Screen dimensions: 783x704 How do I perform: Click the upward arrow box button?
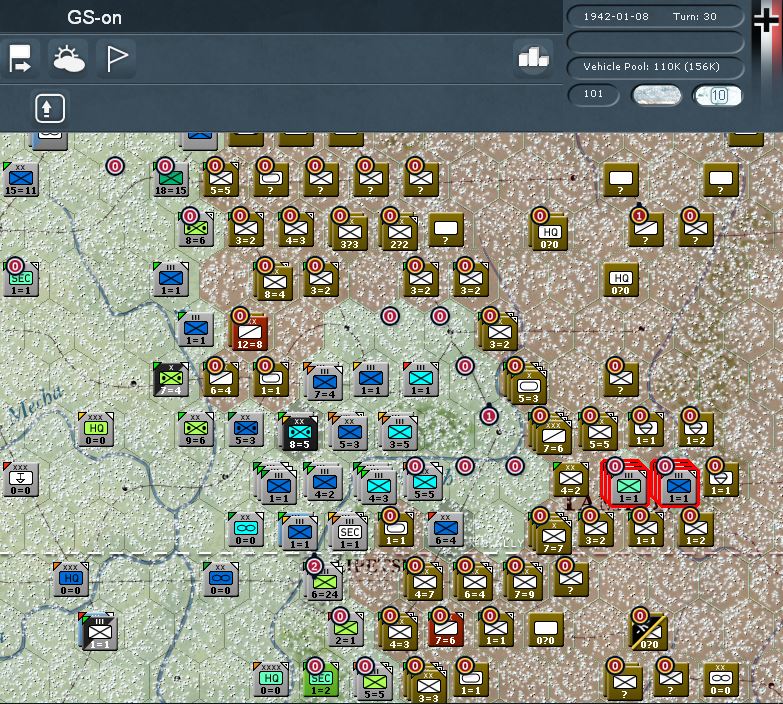[x=49, y=108]
